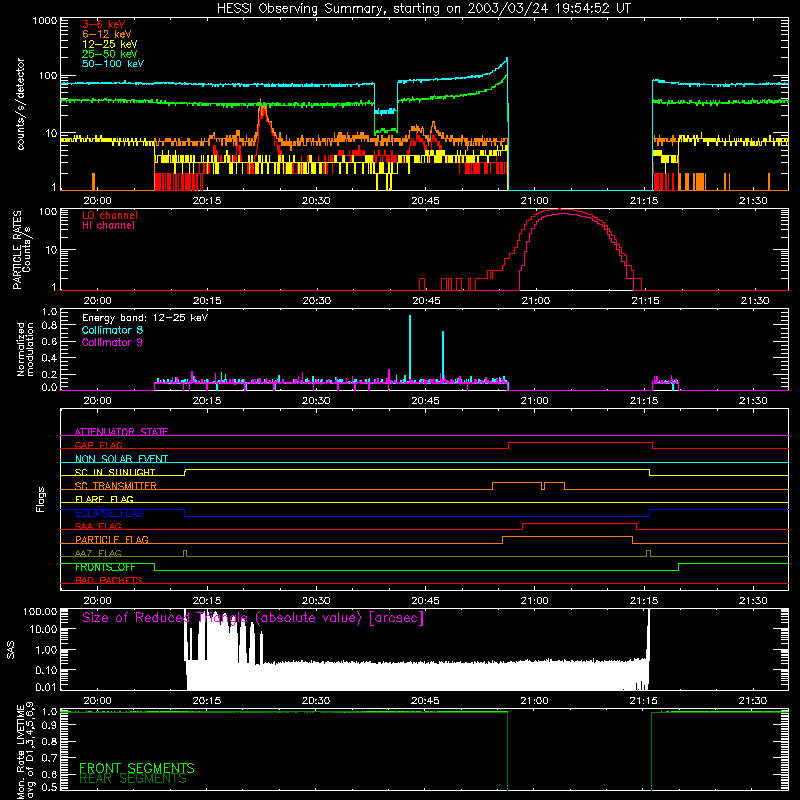Click the HI channel legend label

click(108, 225)
